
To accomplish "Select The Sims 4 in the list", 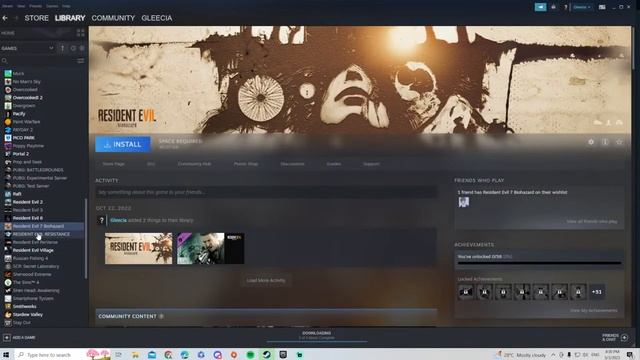I will tap(26, 282).
